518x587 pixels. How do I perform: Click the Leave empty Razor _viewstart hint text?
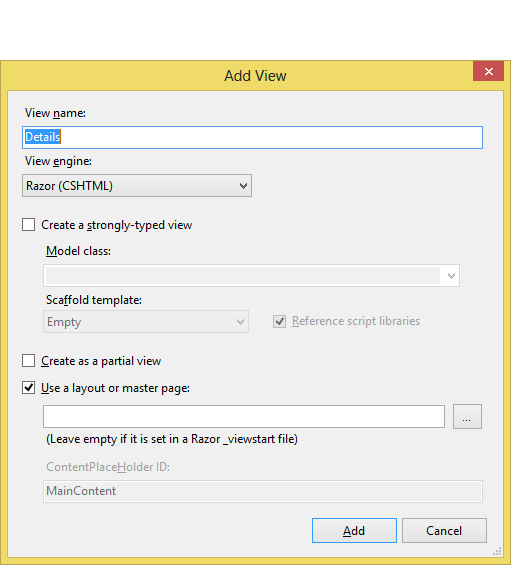(x=172, y=439)
